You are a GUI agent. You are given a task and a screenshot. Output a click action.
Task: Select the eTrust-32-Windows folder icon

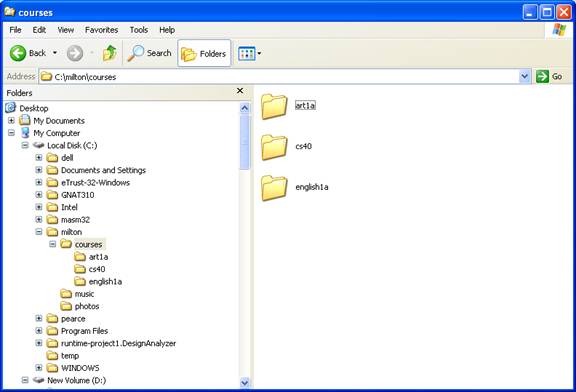pyautogui.click(x=53, y=183)
